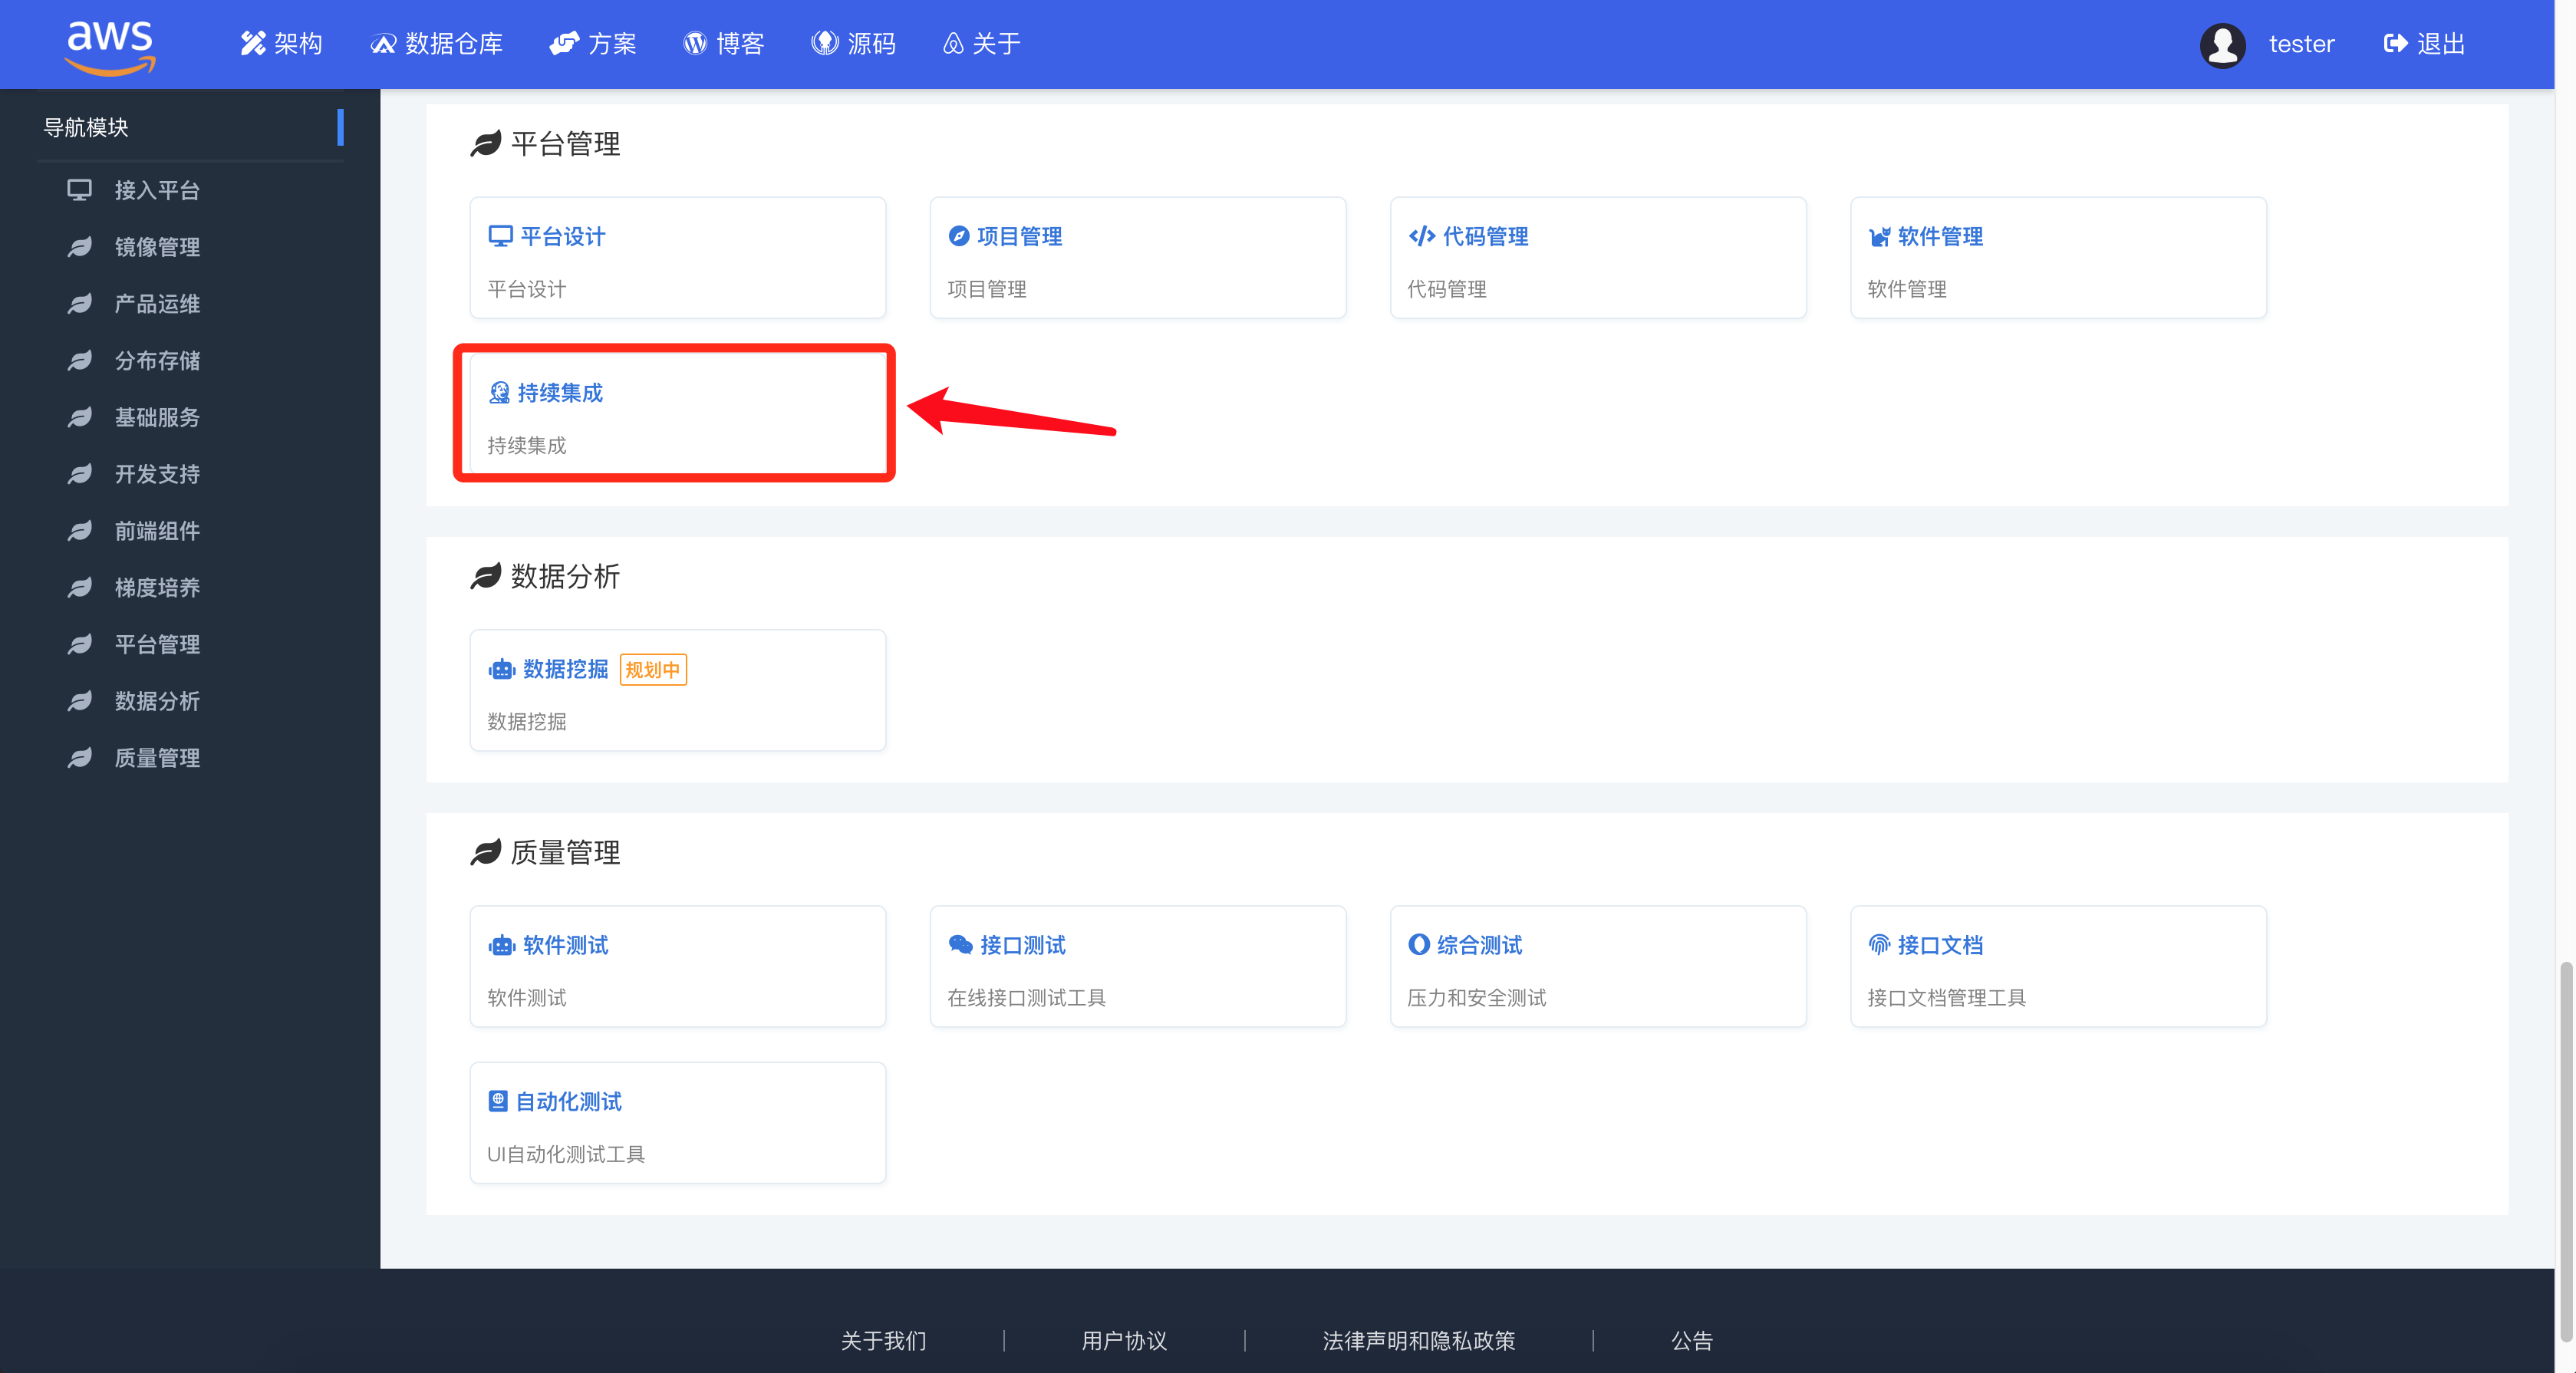Screen dimensions: 2576x1373
Task: Click the tester user avatar
Action: (2222, 45)
